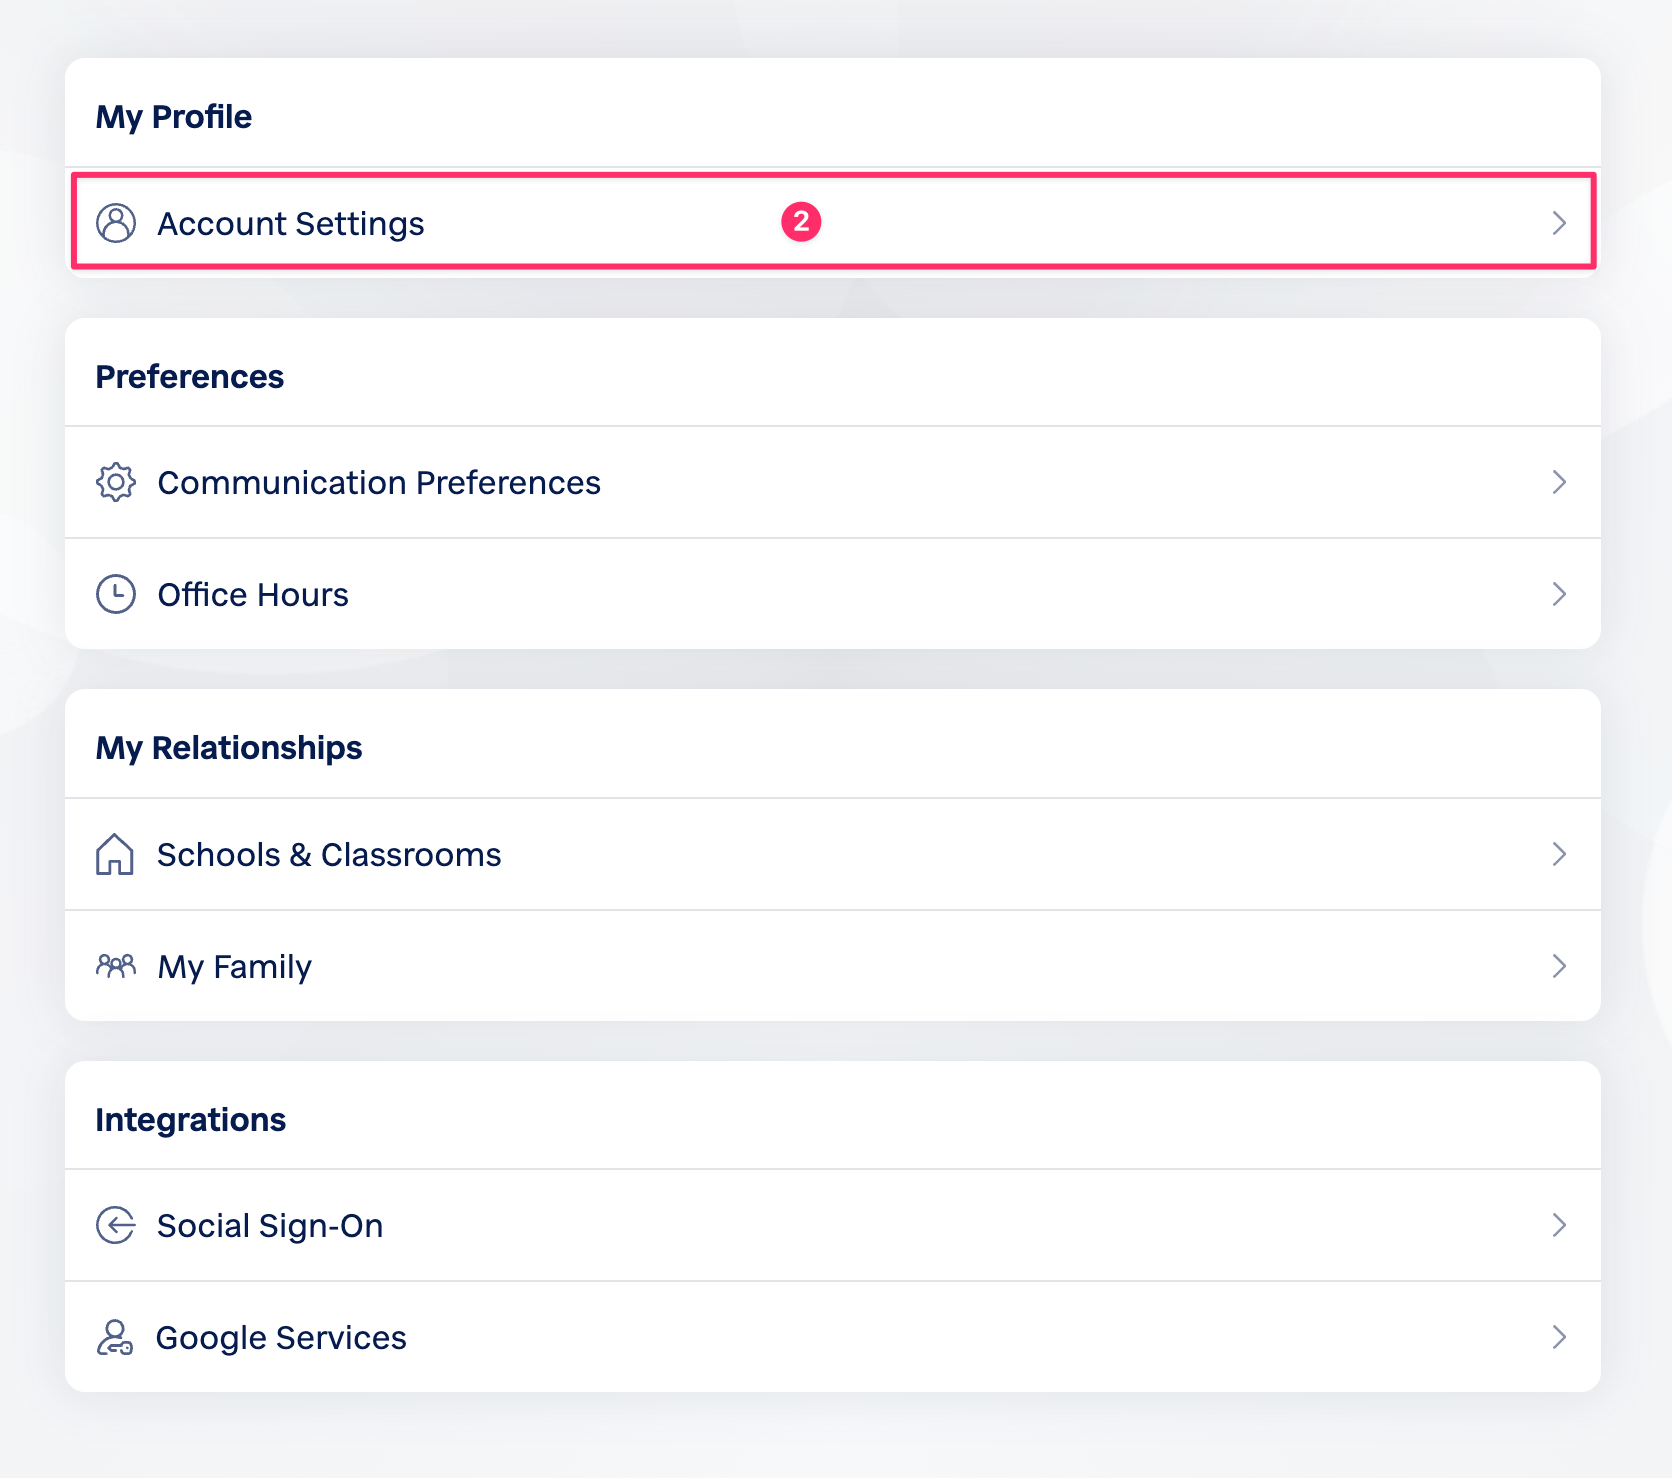Image resolution: width=1672 pixels, height=1478 pixels.
Task: Go to Office Hours text link
Action: (253, 595)
